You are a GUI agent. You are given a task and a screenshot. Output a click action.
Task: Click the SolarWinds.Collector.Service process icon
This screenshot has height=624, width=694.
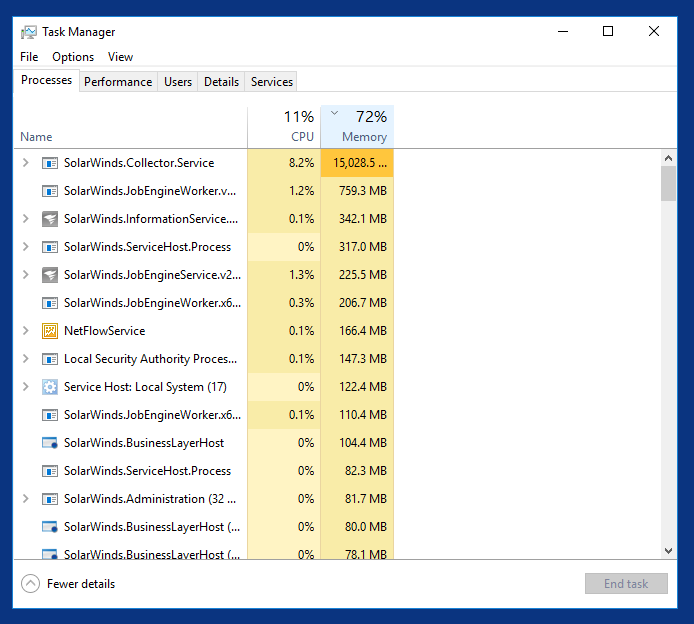(50, 163)
